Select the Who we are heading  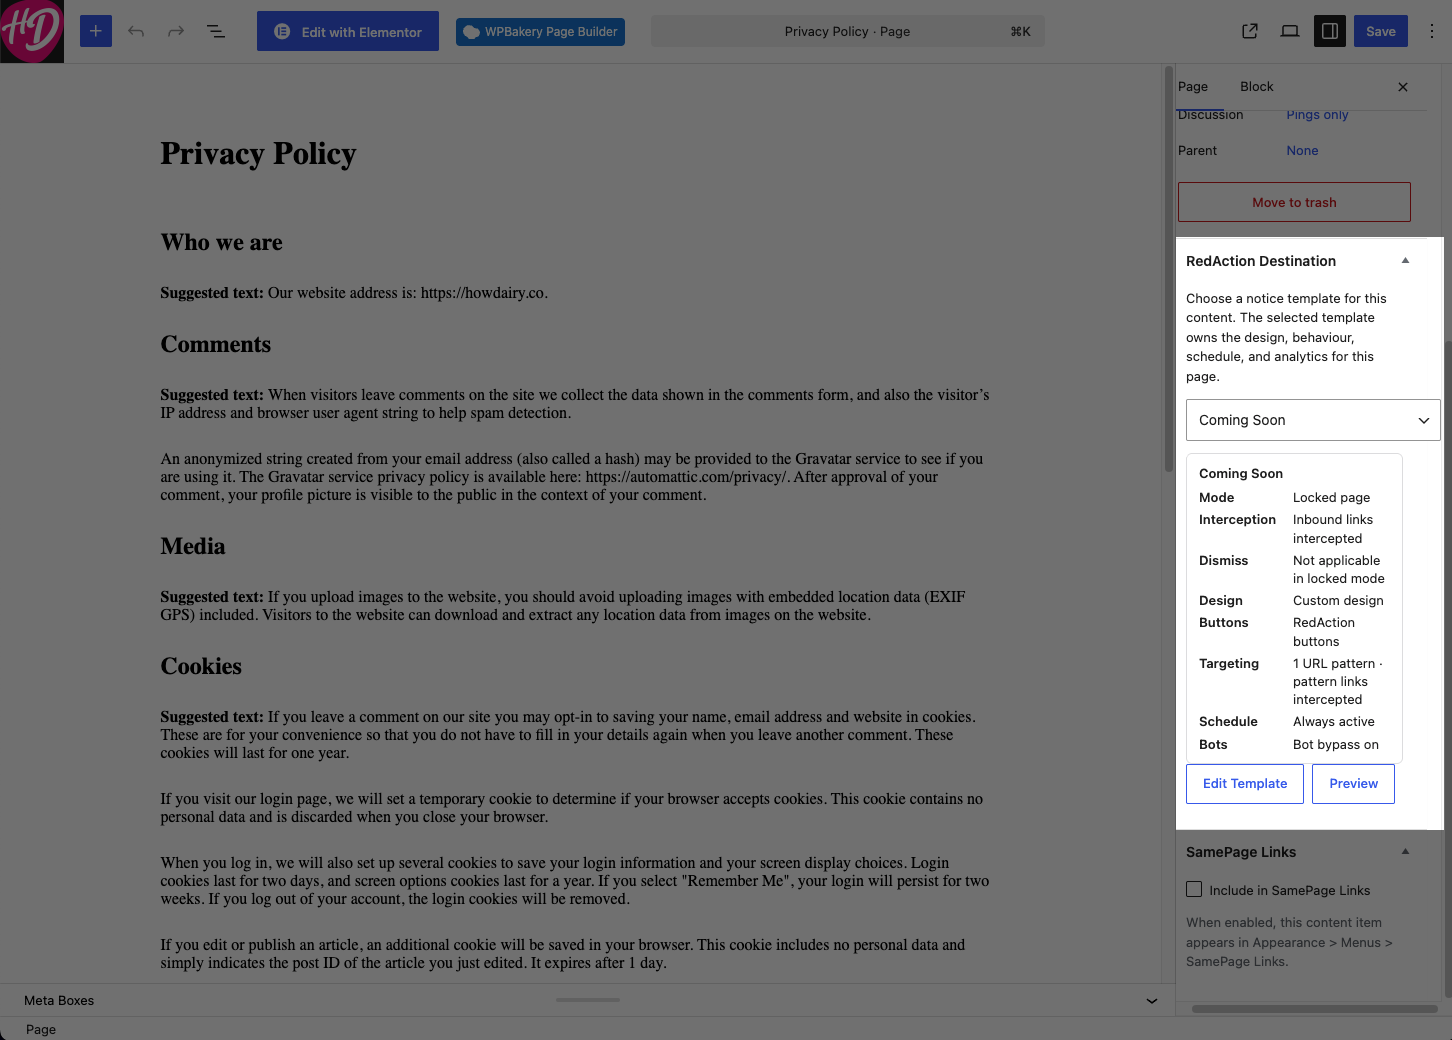coord(221,243)
